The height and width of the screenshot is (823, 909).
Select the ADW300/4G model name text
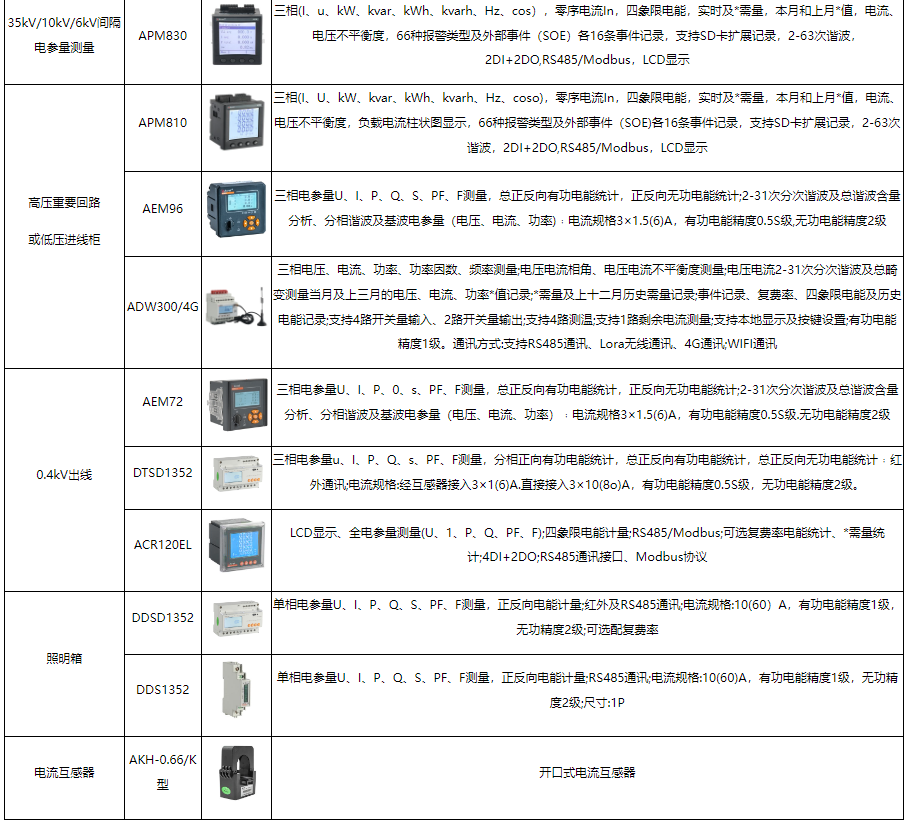[163, 307]
